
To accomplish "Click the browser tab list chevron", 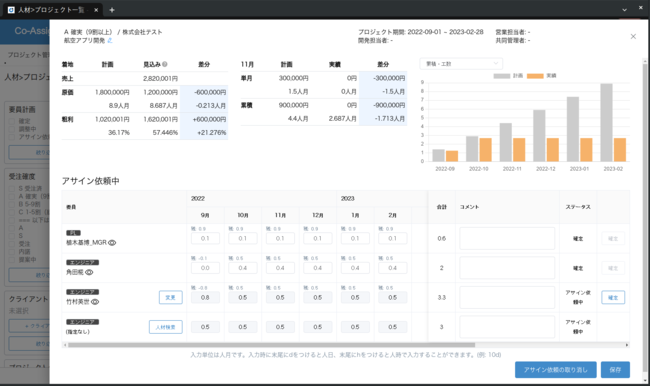I will coord(624,10).
